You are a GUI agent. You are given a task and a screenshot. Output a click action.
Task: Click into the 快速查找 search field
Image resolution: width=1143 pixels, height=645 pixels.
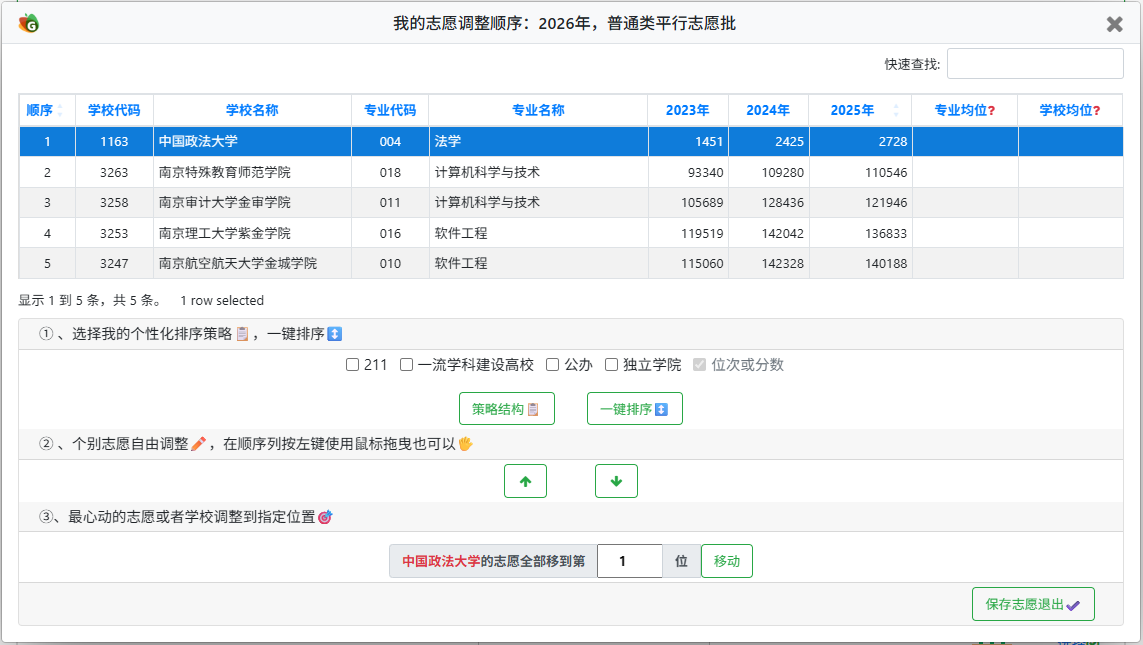tap(1035, 64)
